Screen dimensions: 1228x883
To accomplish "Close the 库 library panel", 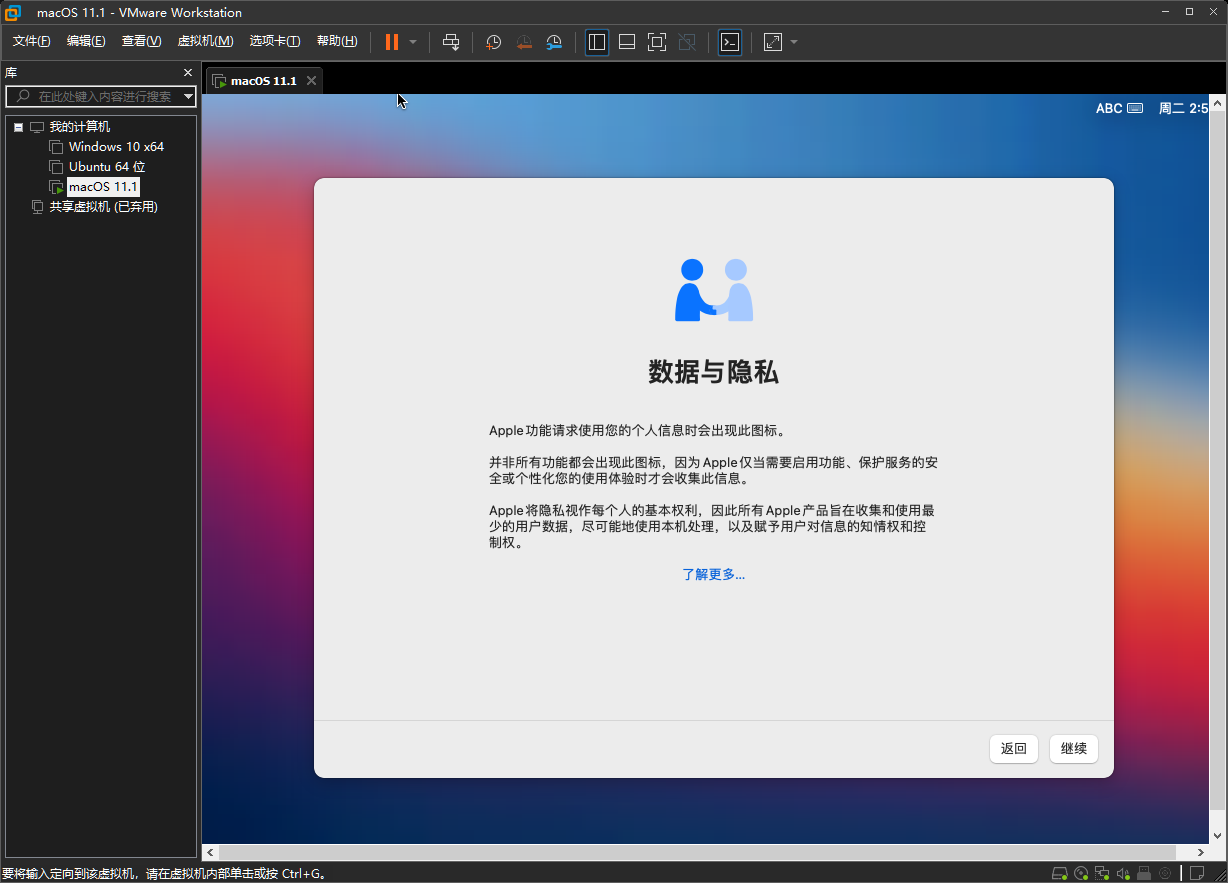I will click(188, 73).
